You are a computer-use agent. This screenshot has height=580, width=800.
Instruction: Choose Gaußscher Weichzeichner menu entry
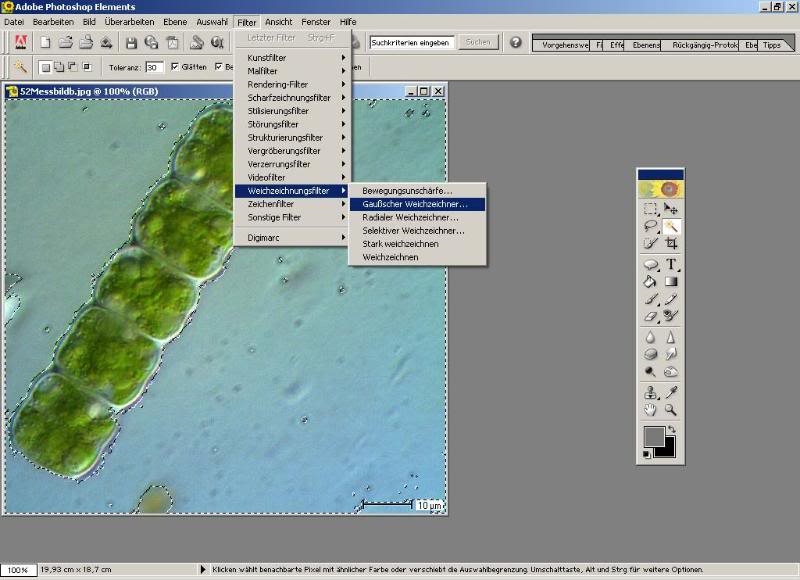click(414, 204)
